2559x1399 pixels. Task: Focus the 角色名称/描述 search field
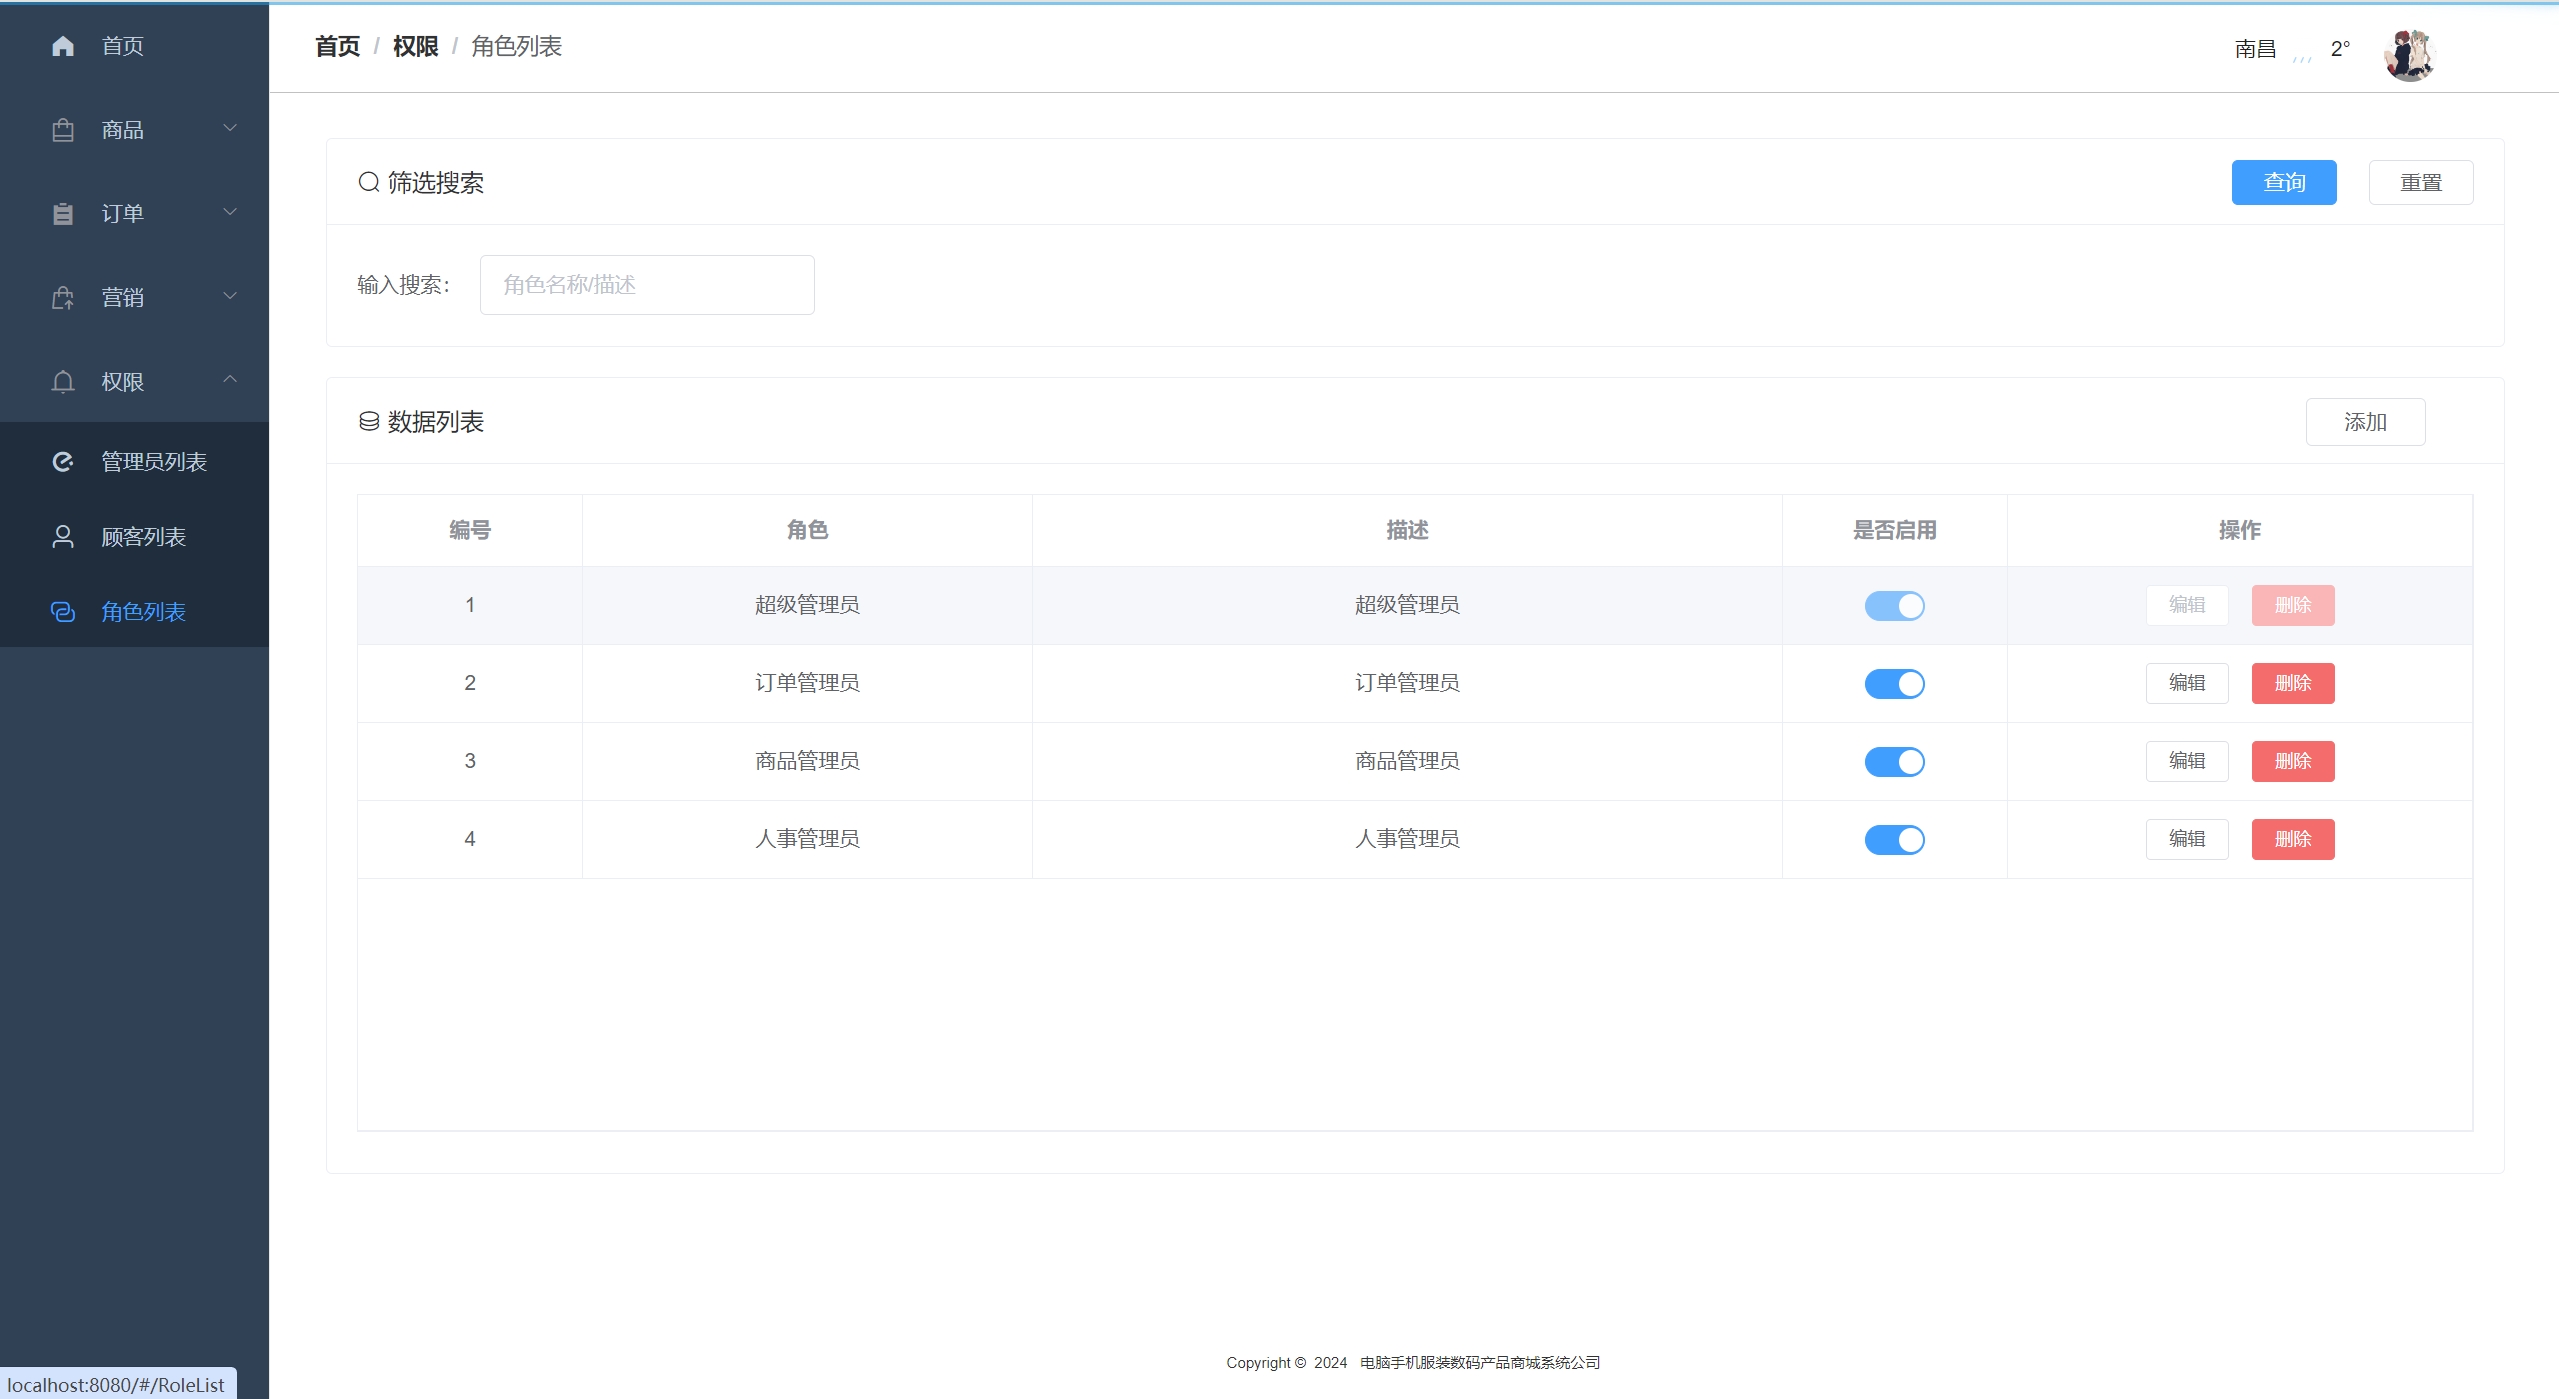coord(646,285)
